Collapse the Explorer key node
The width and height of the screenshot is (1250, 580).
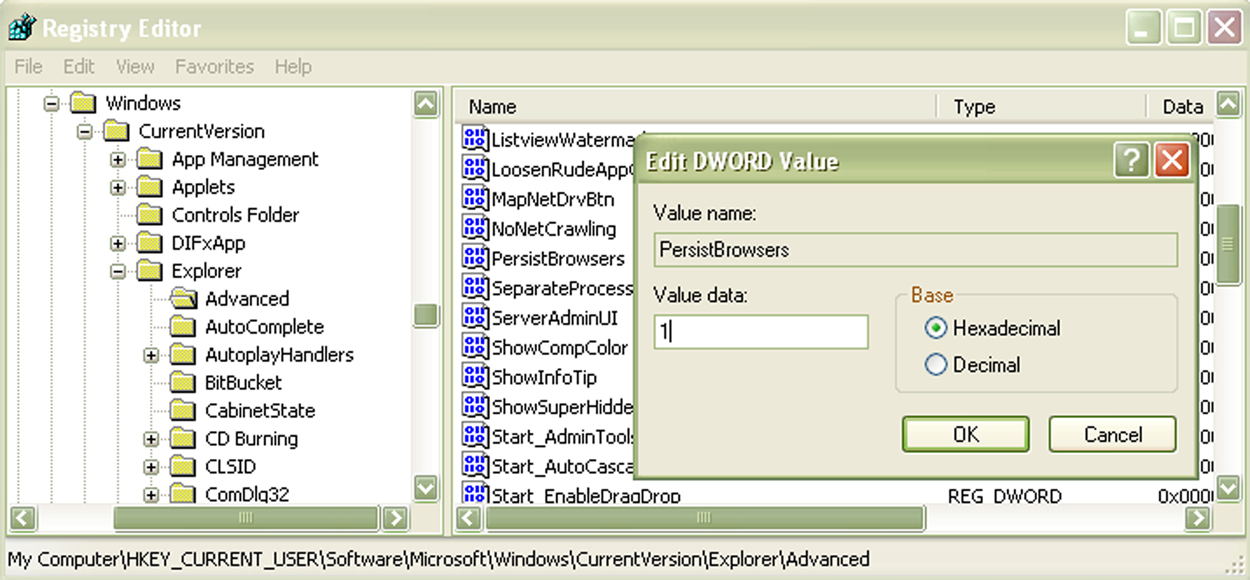pos(118,271)
